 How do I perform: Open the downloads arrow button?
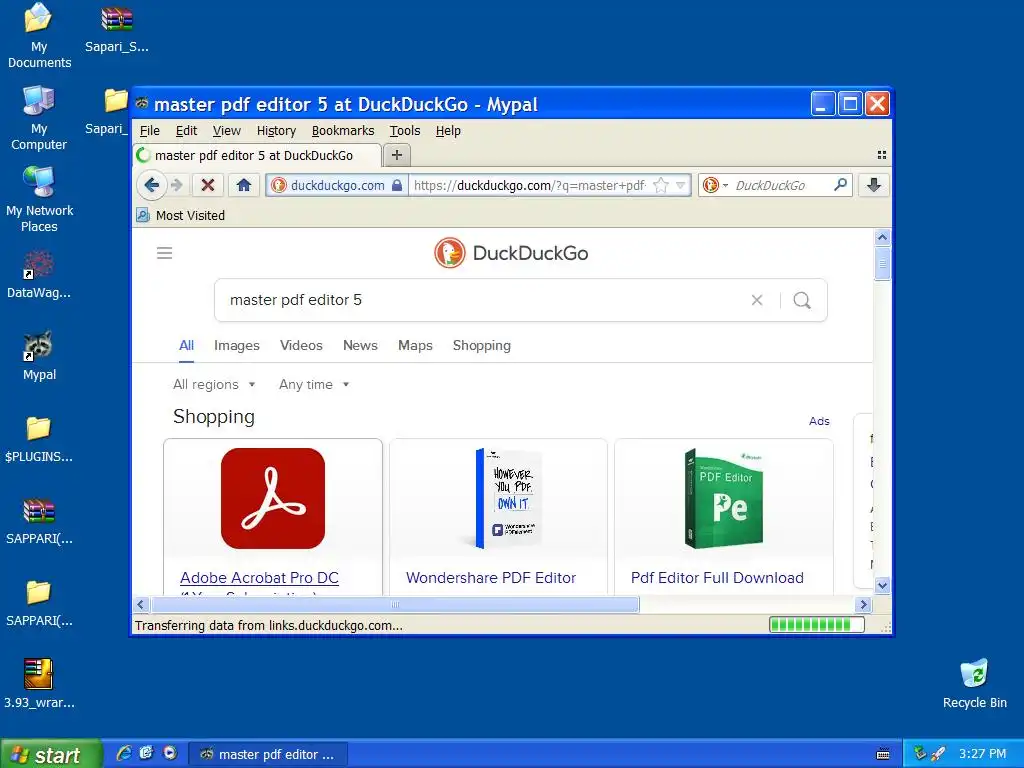pyautogui.click(x=874, y=185)
